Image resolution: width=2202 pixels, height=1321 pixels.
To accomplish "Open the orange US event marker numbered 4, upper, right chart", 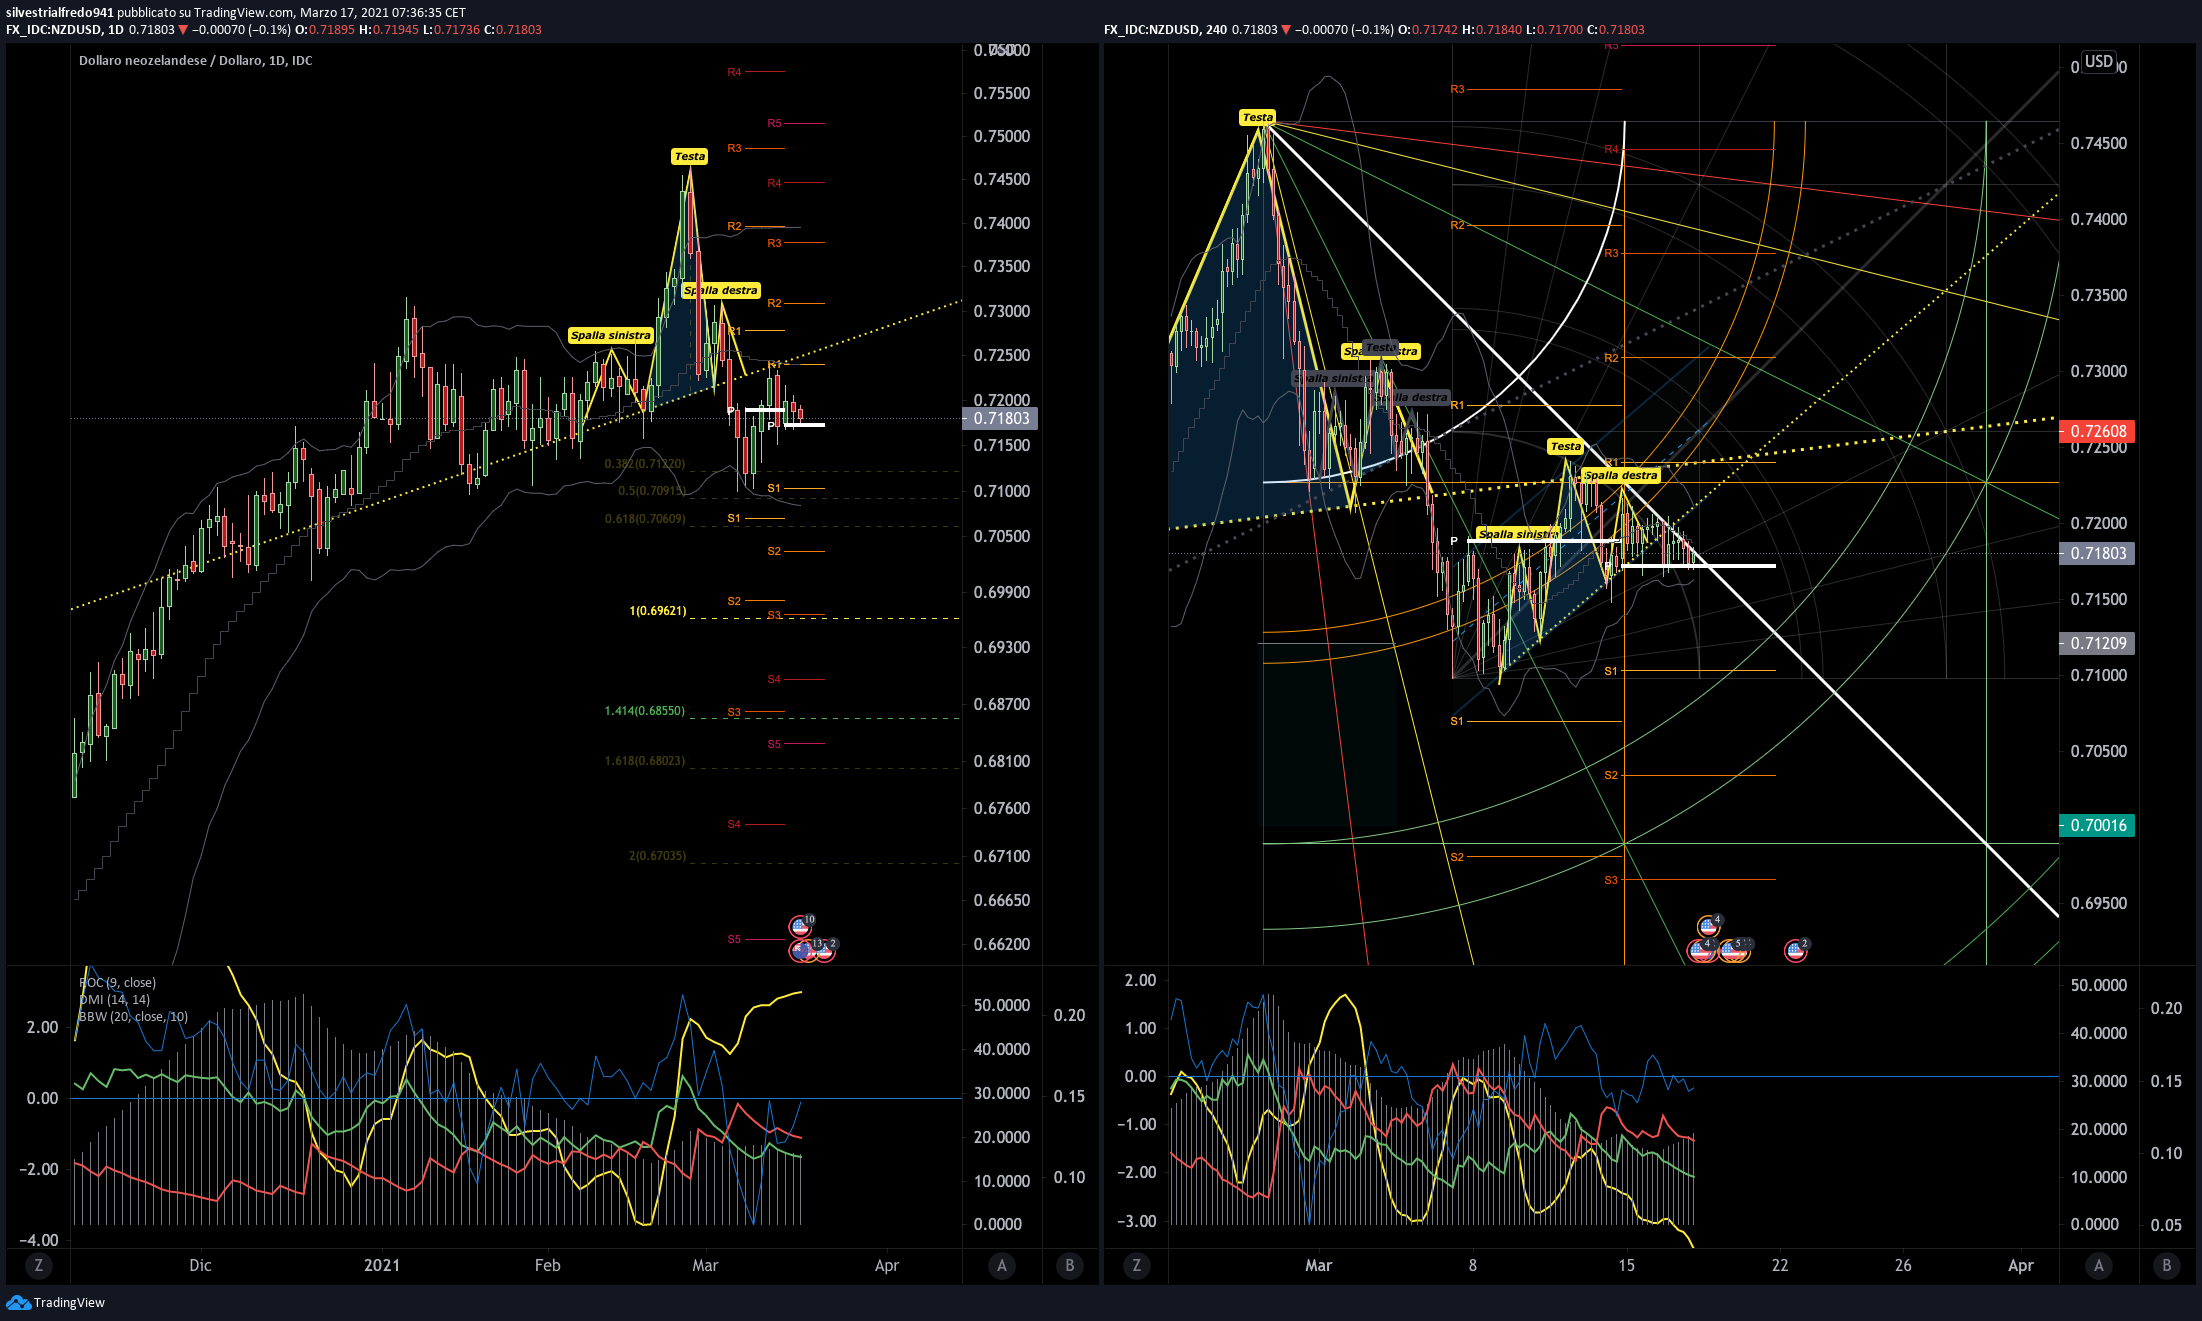I will pos(1709,926).
